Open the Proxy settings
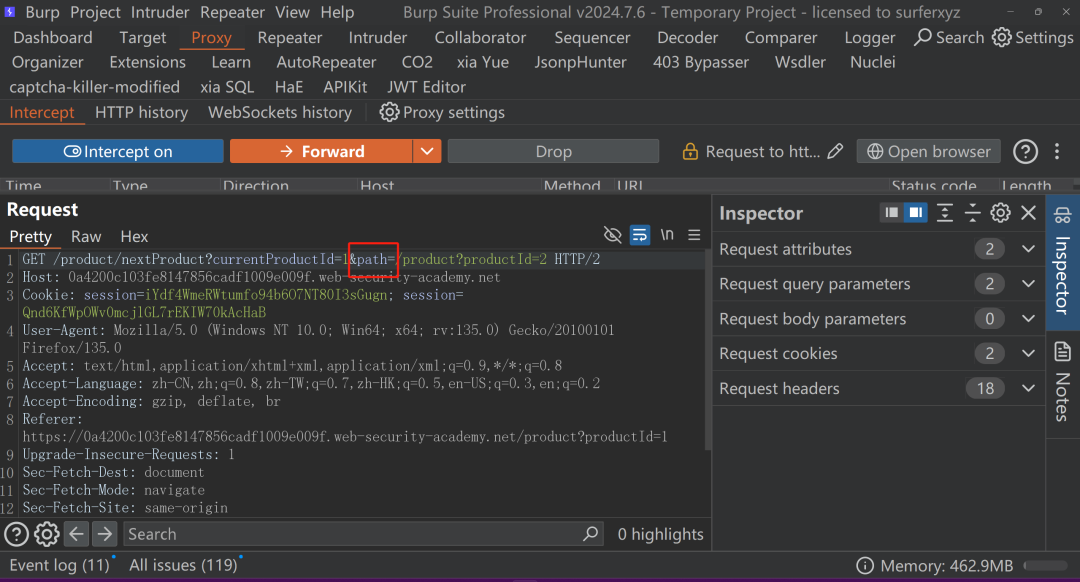Screen dimensions: 1080x582 pos(442,112)
